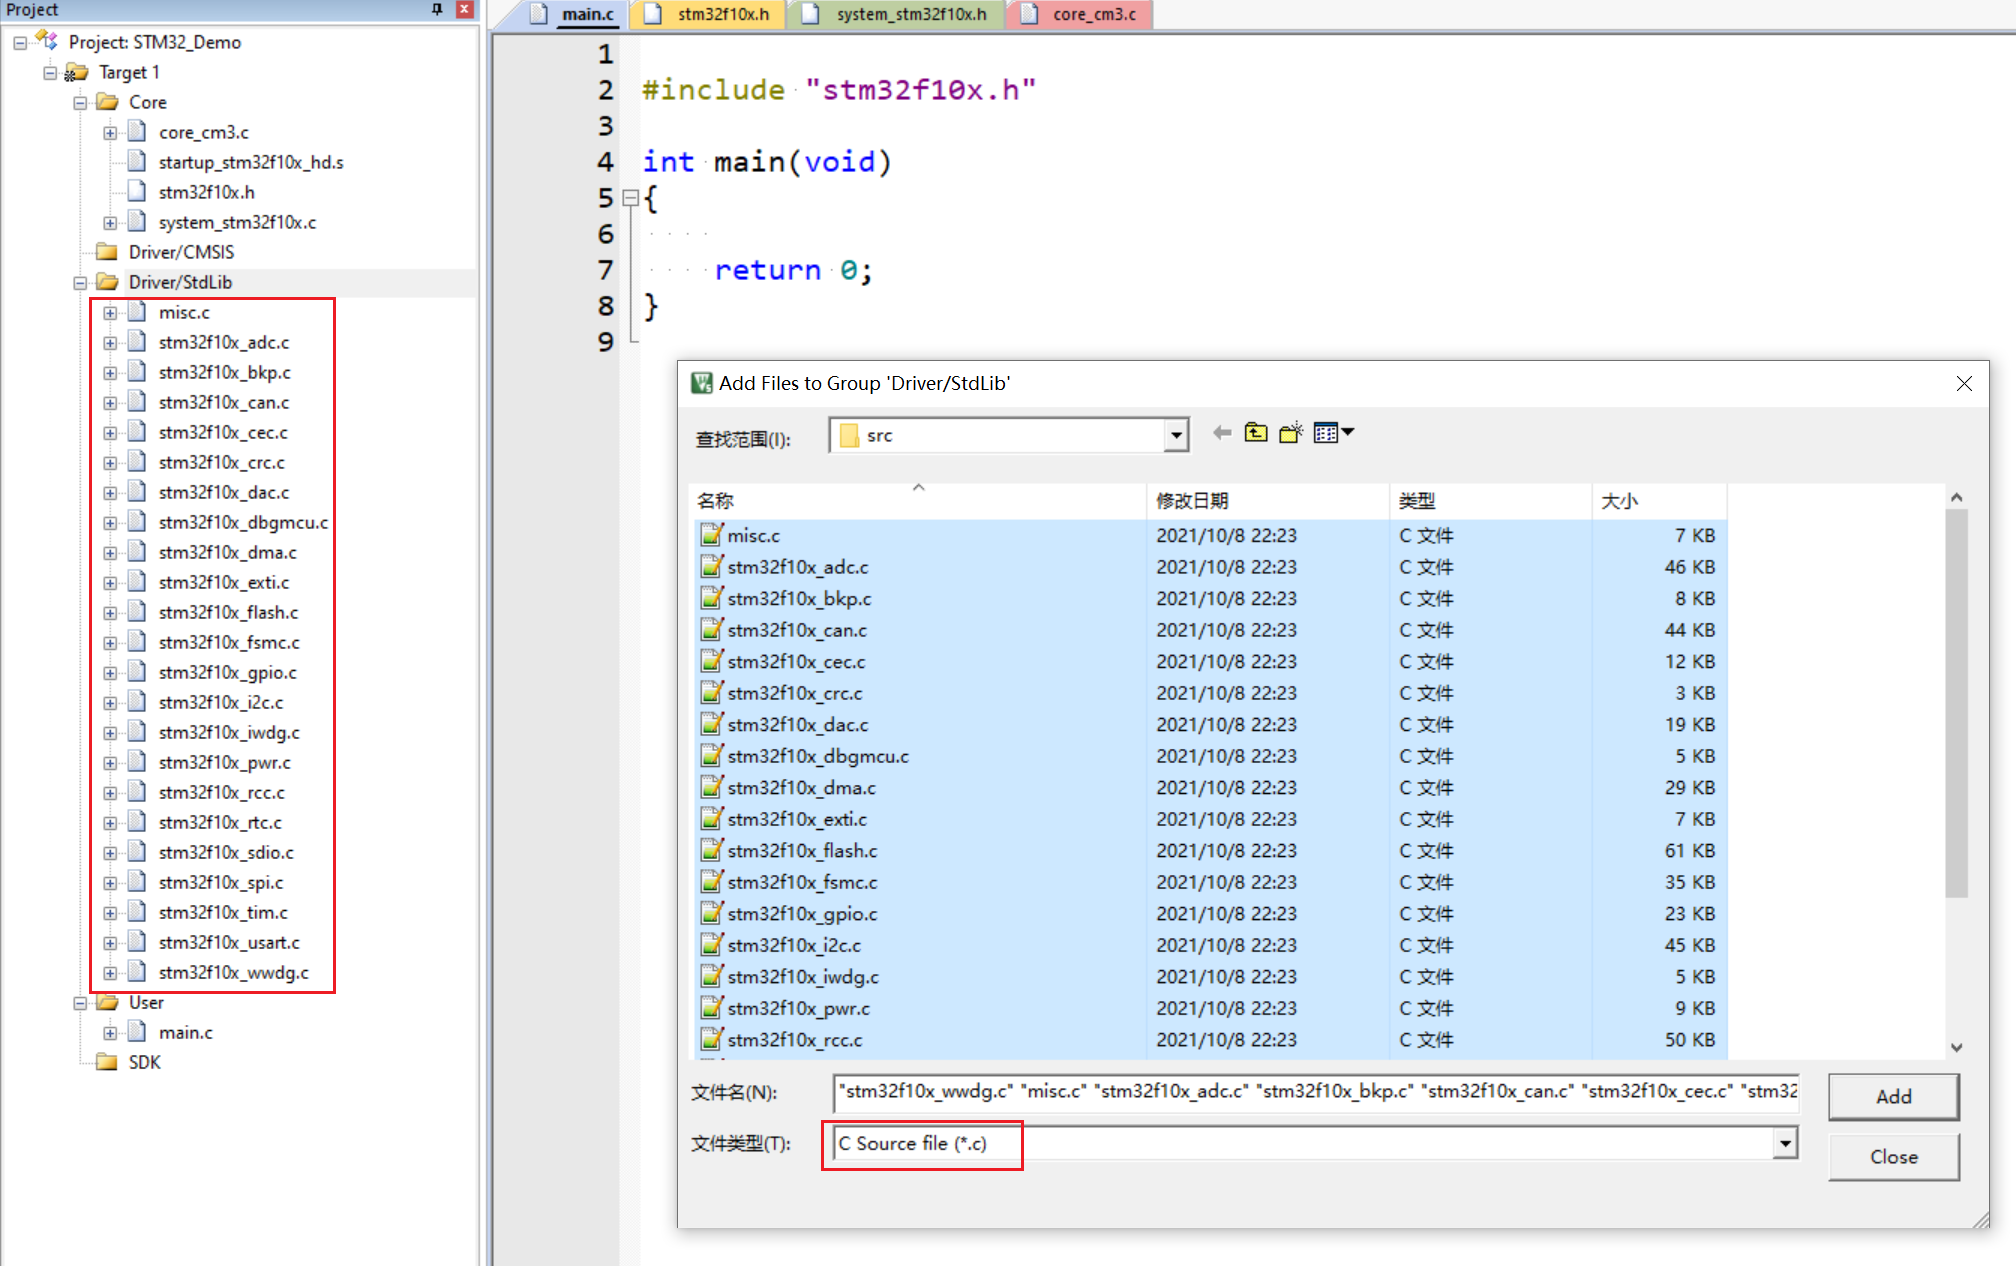This screenshot has height=1266, width=2016.
Task: Open the view menu icon in dialog
Action: coord(1333,433)
